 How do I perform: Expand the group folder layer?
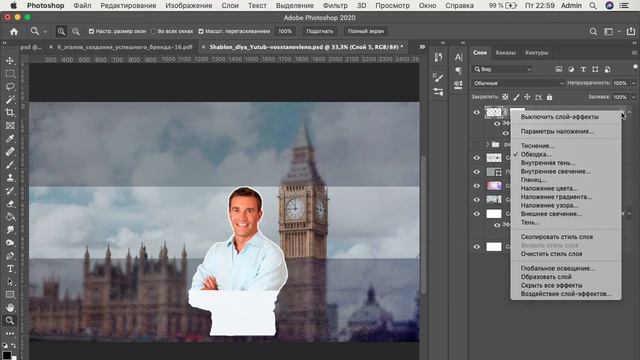(x=487, y=144)
